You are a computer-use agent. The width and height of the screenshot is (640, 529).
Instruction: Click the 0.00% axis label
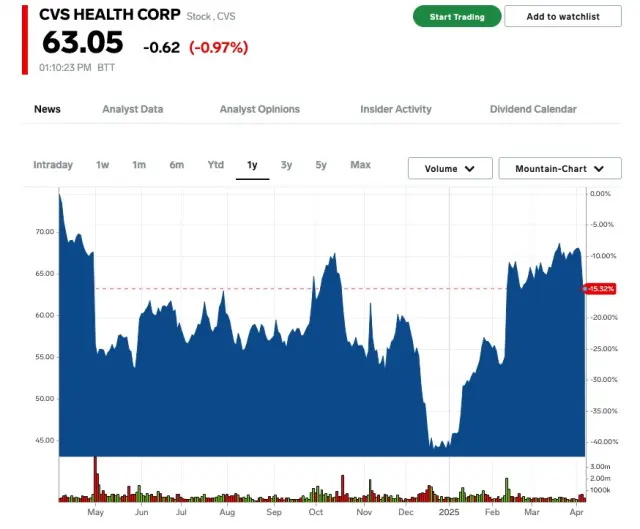coord(600,193)
